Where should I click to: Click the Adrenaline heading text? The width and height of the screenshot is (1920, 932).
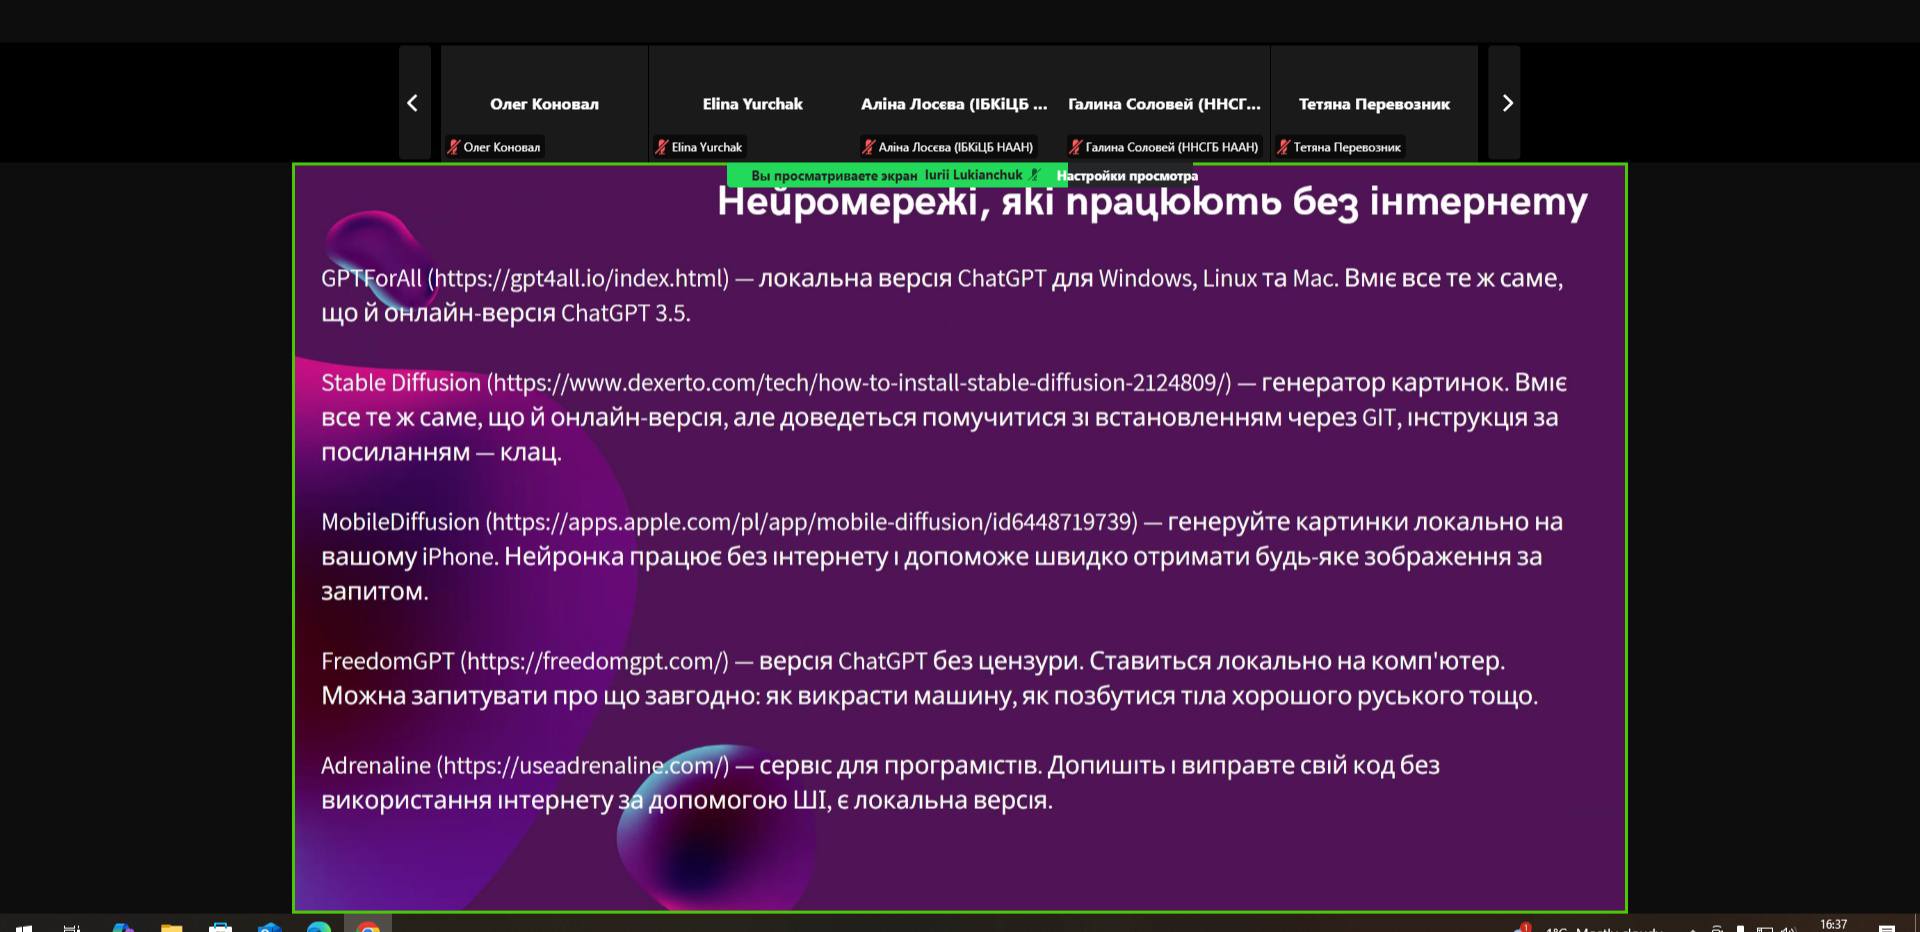tap(376, 766)
